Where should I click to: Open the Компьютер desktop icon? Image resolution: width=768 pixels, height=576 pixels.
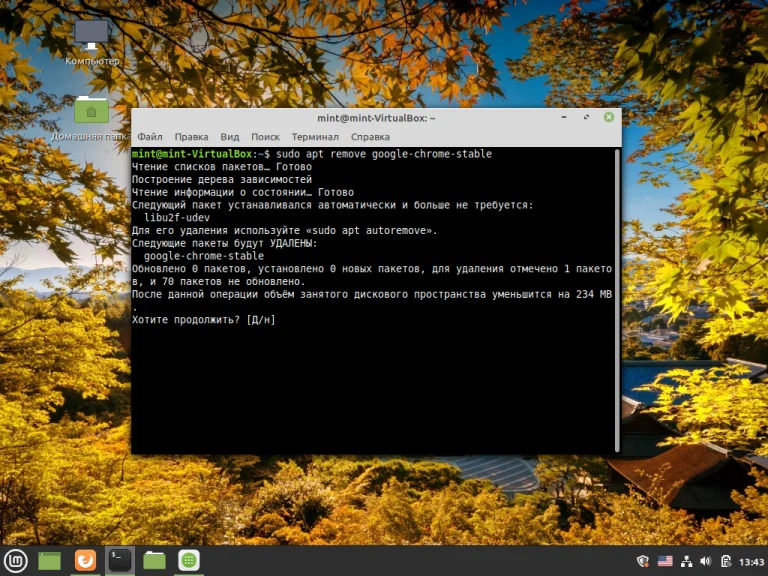[x=92, y=35]
